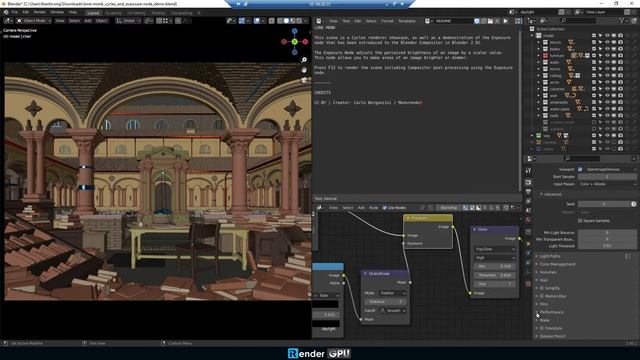Image resolution: width=640 pixels, height=360 pixels.
Task: Open the Templates menu in text editor
Action: tap(407, 21)
